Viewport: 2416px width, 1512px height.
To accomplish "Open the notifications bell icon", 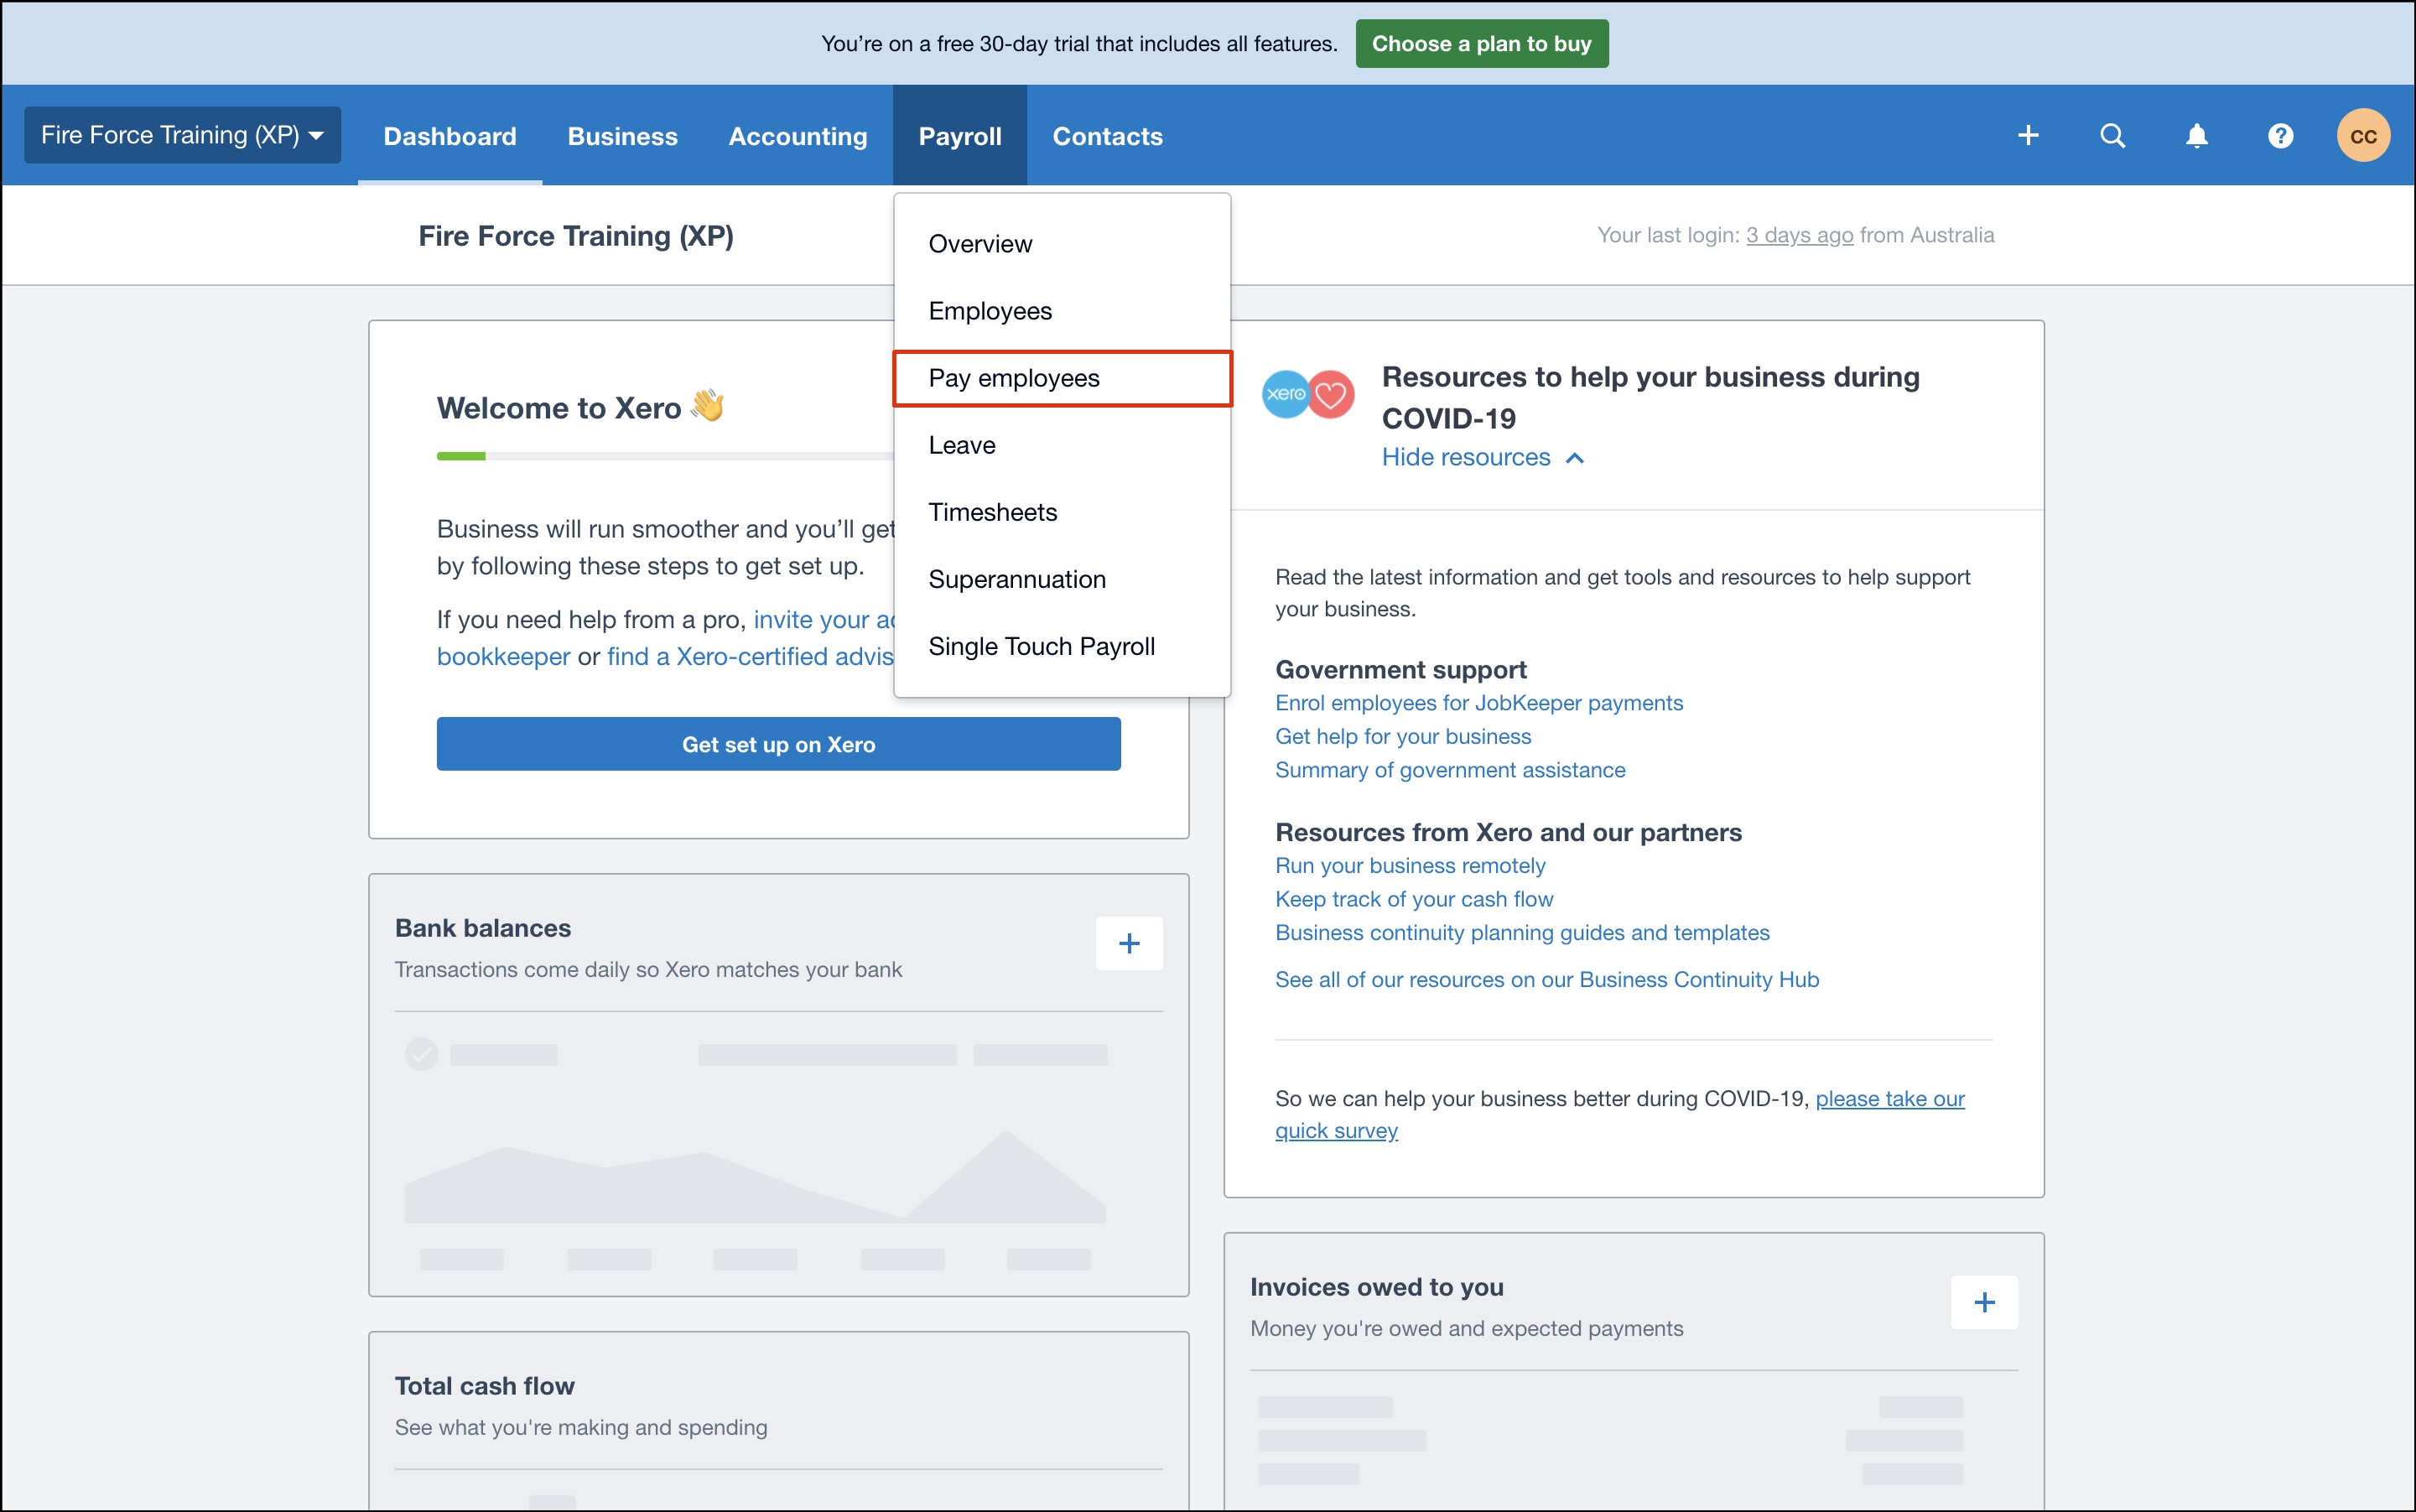I will click(2196, 136).
